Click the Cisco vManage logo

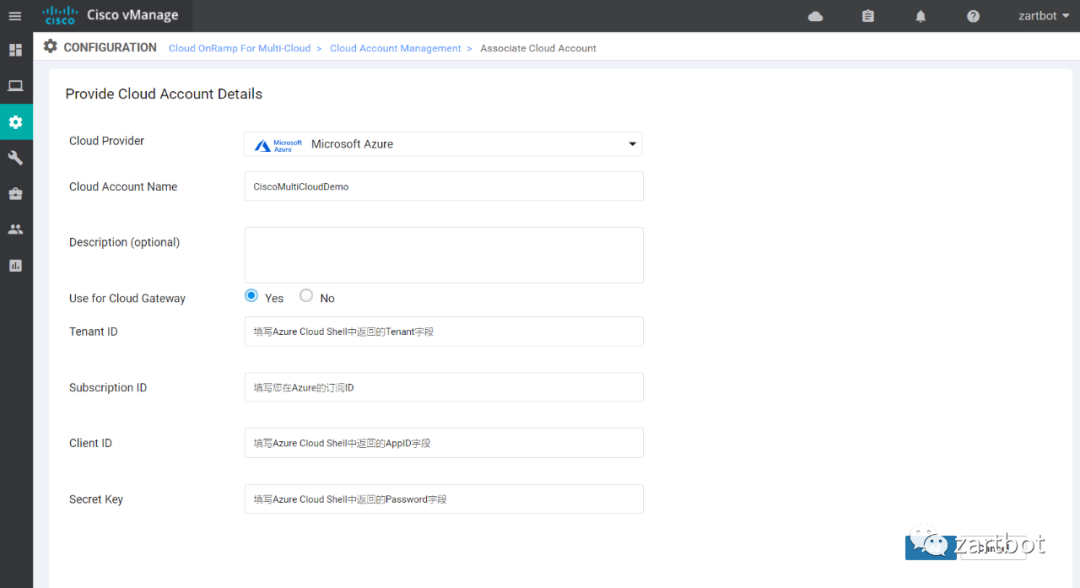(110, 15)
